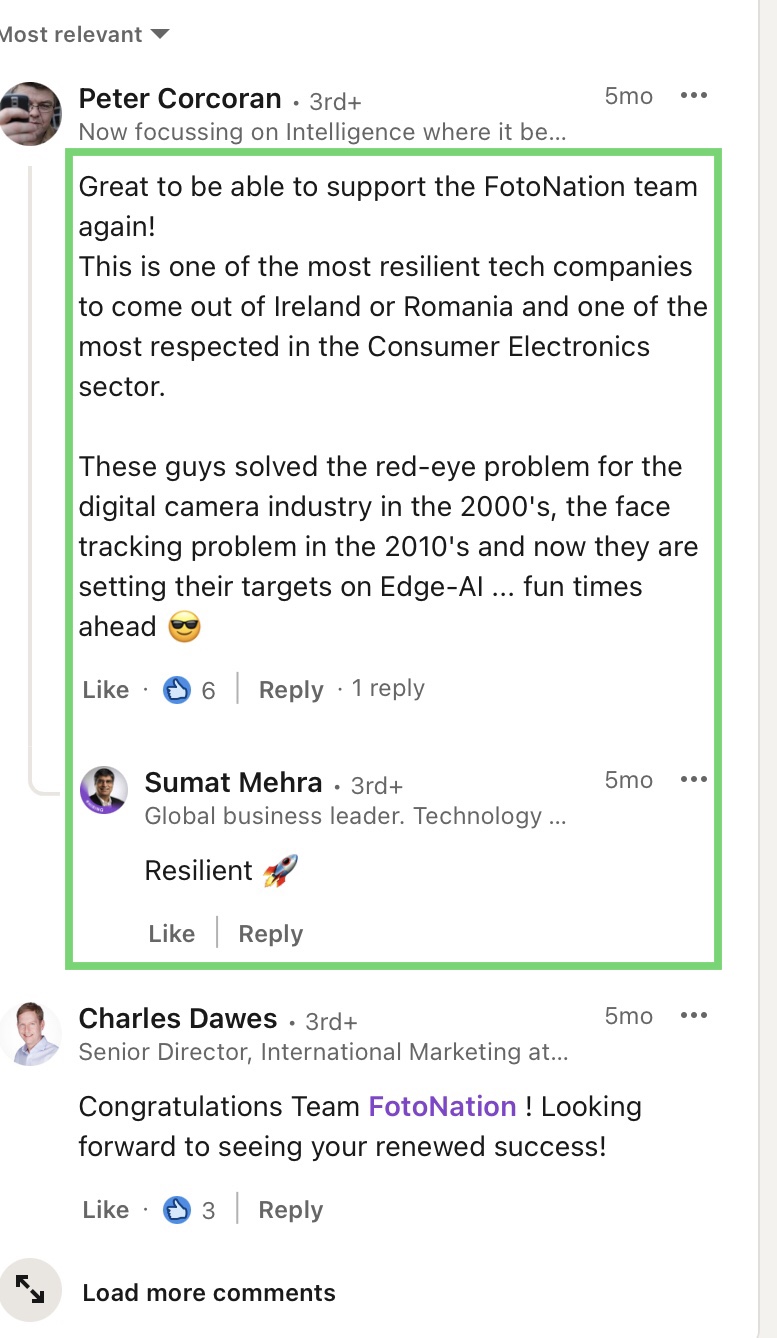The width and height of the screenshot is (777, 1338).
Task: Open more options on Peter Corcoran's comment
Action: pos(693,96)
